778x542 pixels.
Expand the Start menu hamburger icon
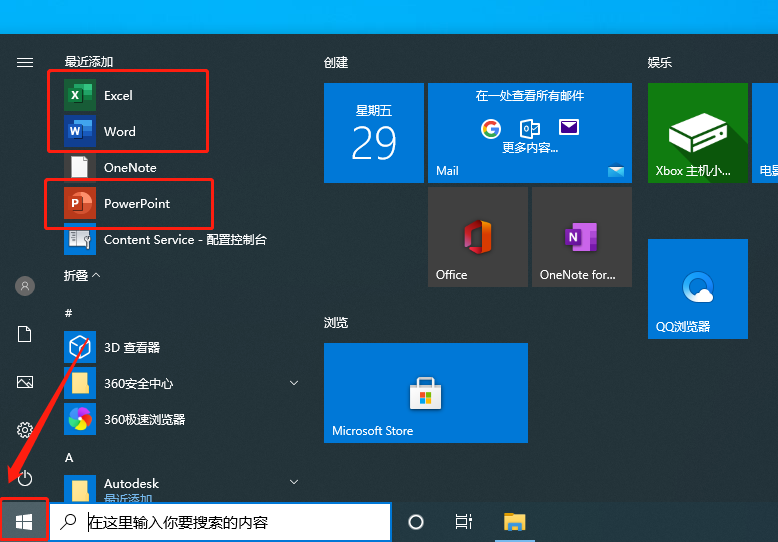point(25,63)
